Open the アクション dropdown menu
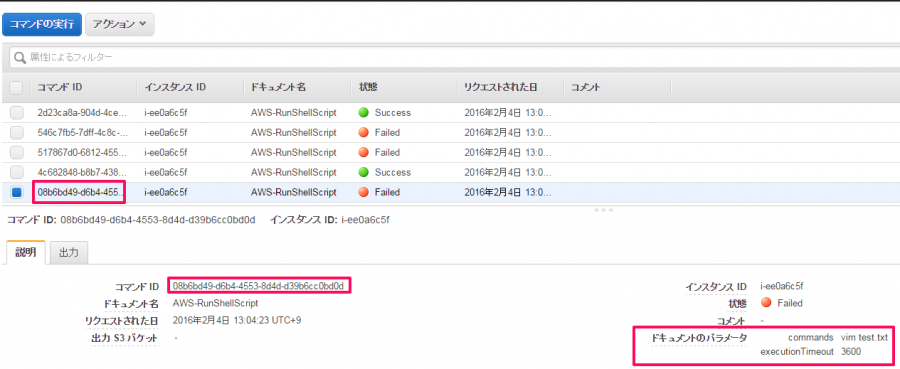900x369 pixels. (119, 25)
